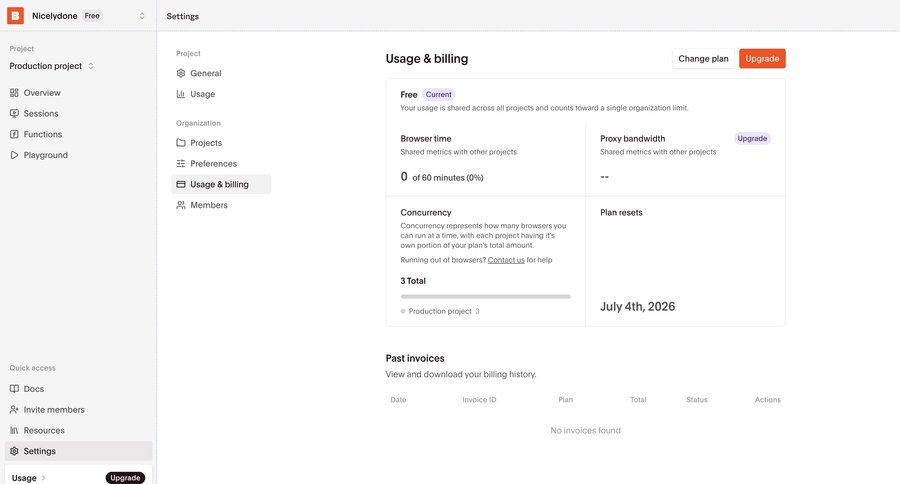
Task: Click the Free badge next to Nicelydone
Action: (92, 16)
